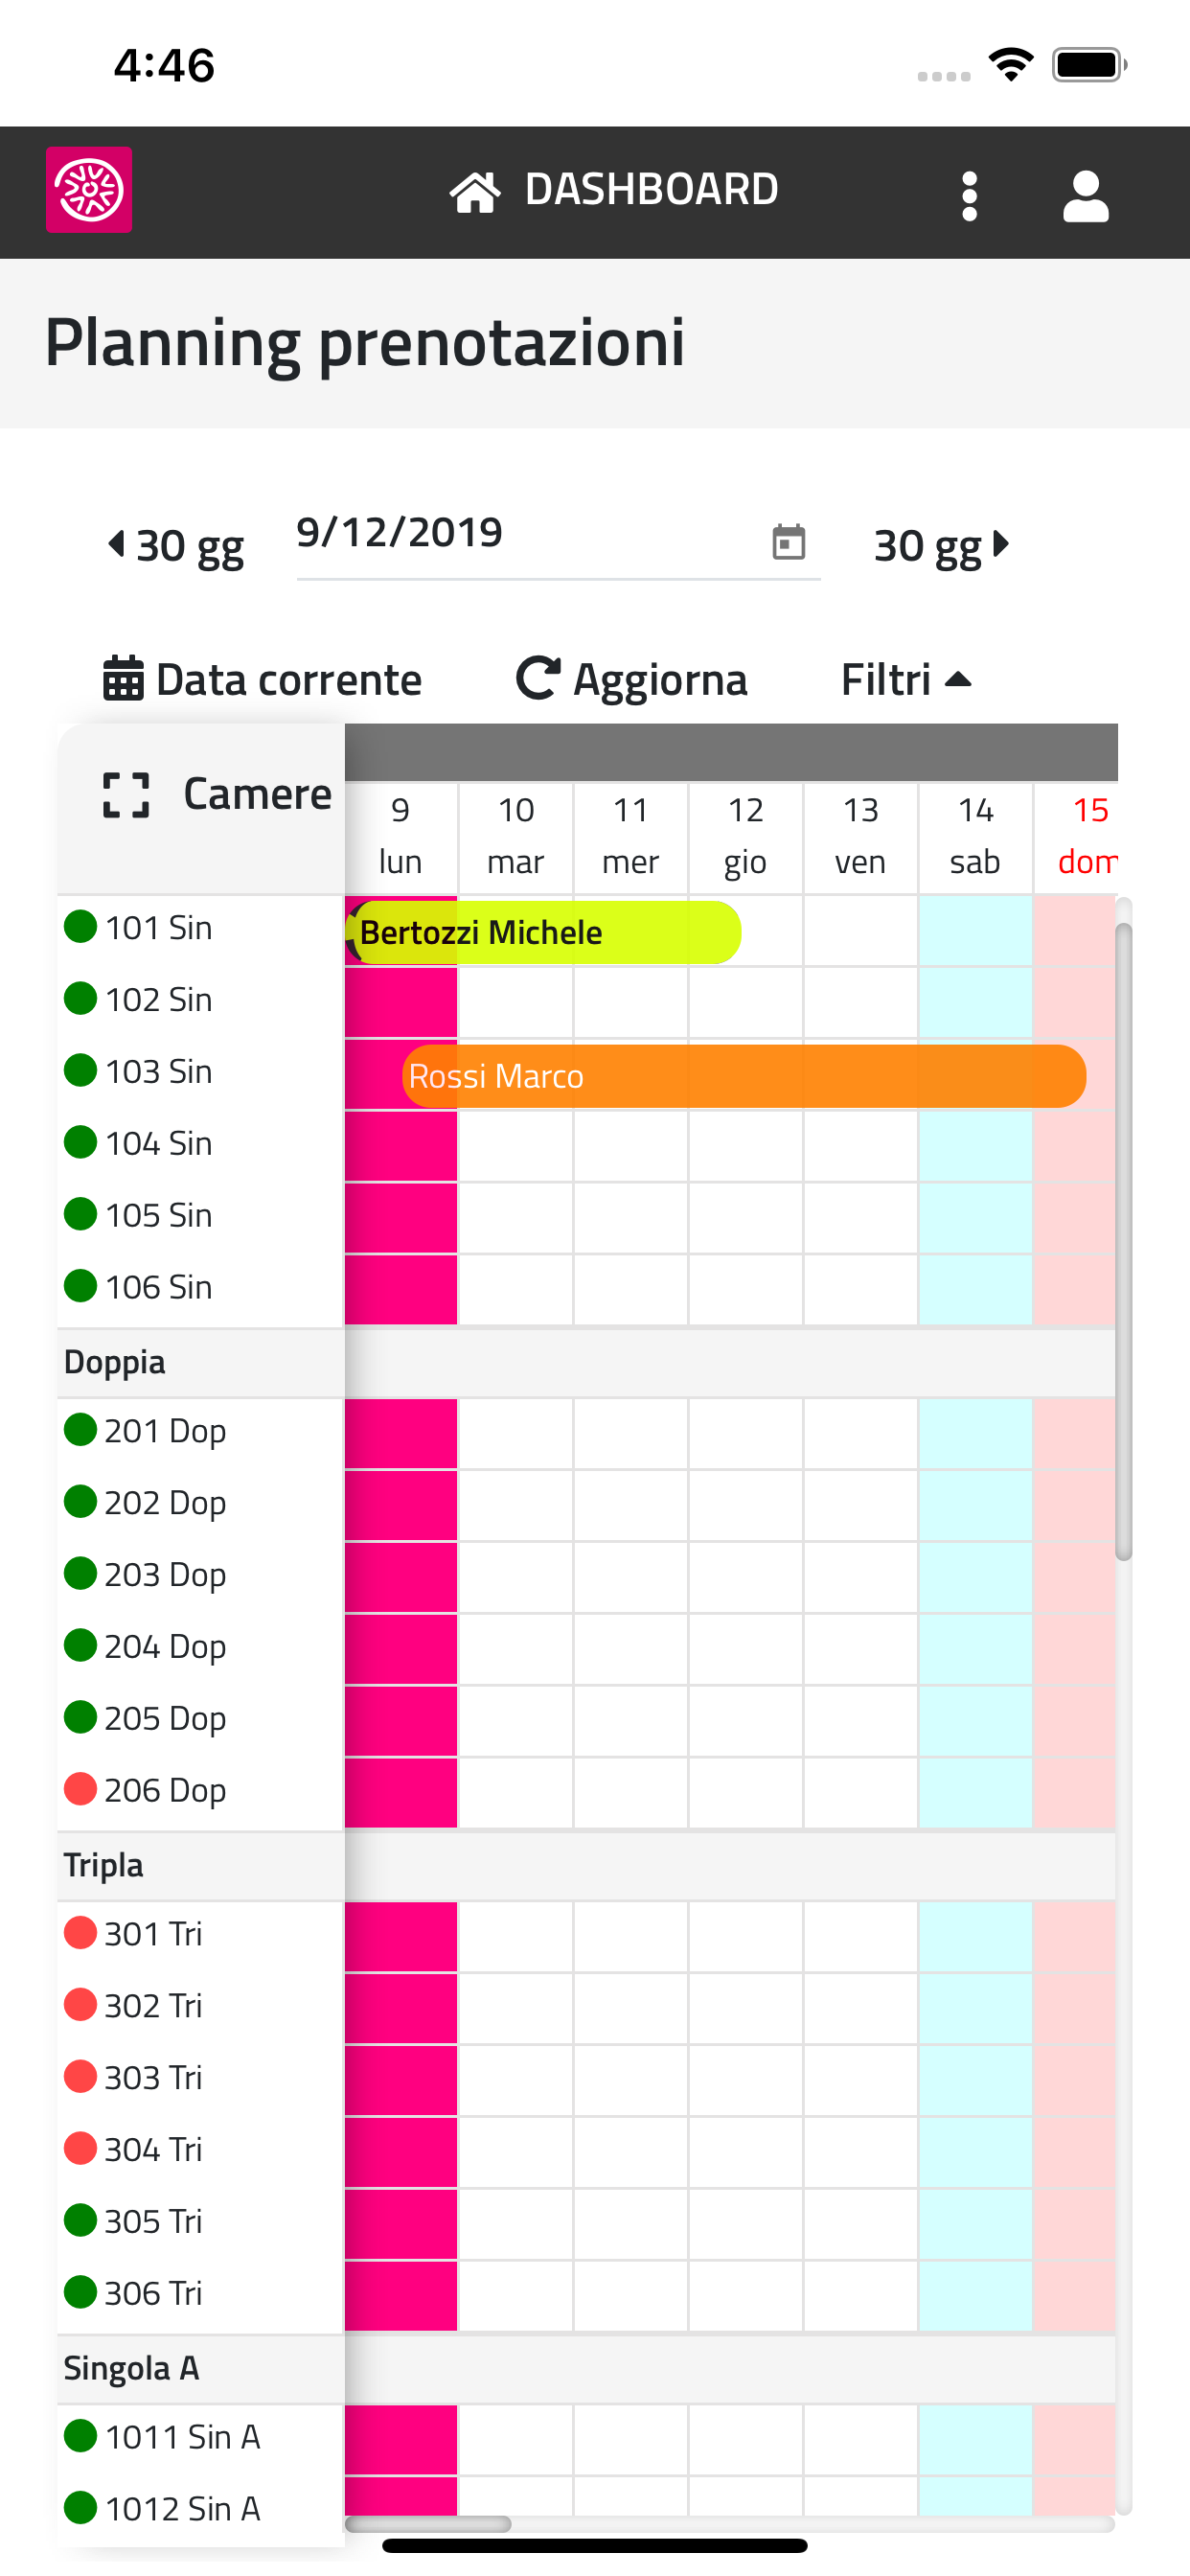Click the horizontal planning scrollbar thumb
The width and height of the screenshot is (1190, 2576).
pyautogui.click(x=428, y=2524)
